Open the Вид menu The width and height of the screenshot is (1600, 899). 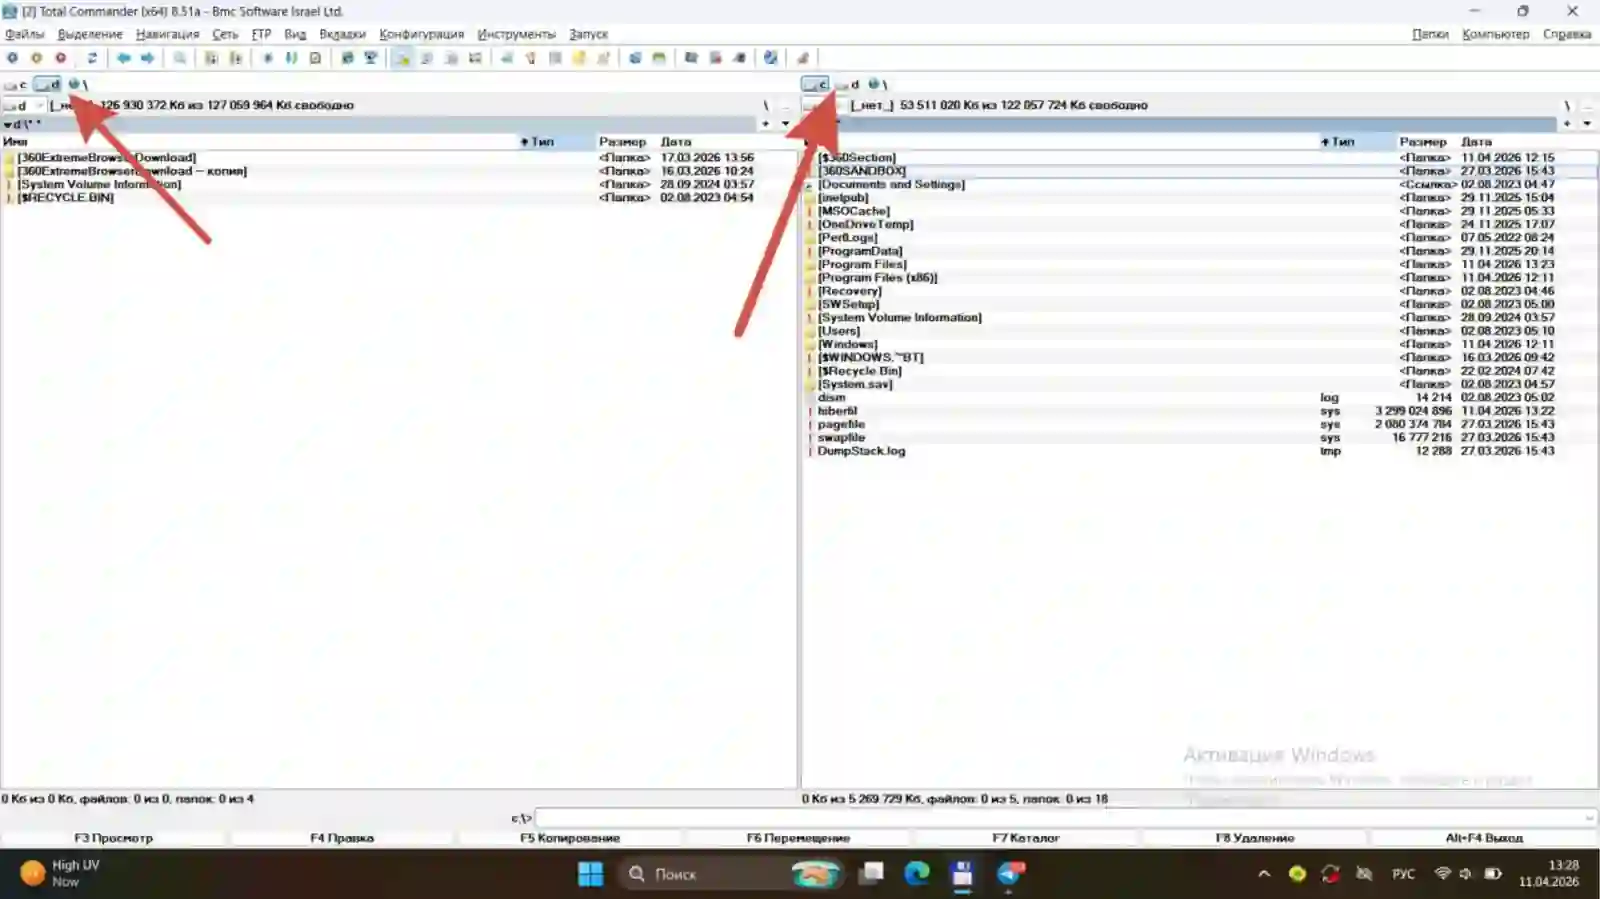pos(295,34)
